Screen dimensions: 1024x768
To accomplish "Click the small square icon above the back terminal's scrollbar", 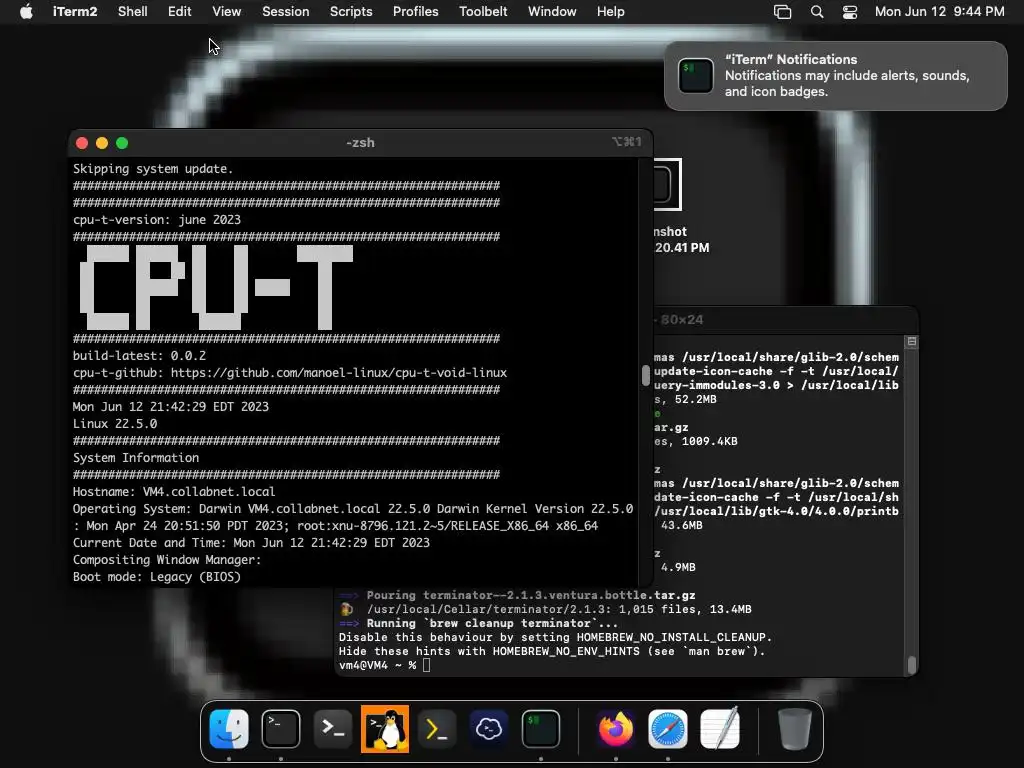I will 912,342.
